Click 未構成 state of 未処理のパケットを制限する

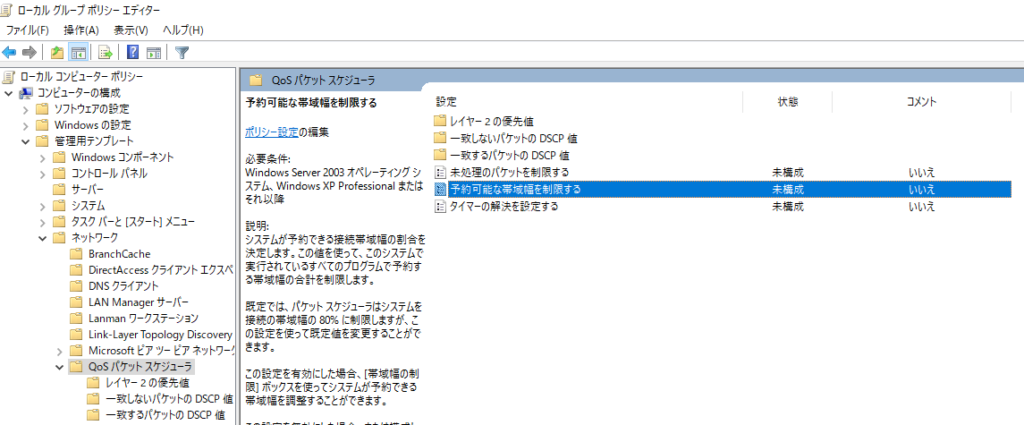pos(788,172)
